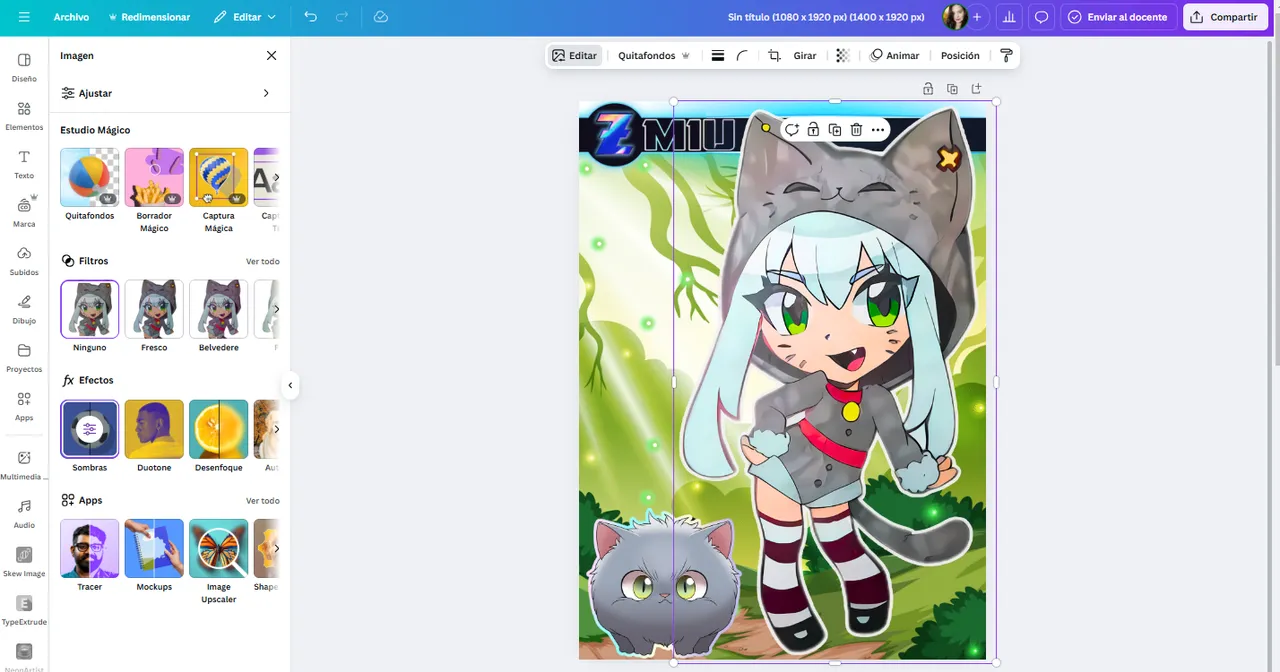Open the Elementos panel in the sidebar
The width and height of the screenshot is (1280, 672).
(24, 116)
